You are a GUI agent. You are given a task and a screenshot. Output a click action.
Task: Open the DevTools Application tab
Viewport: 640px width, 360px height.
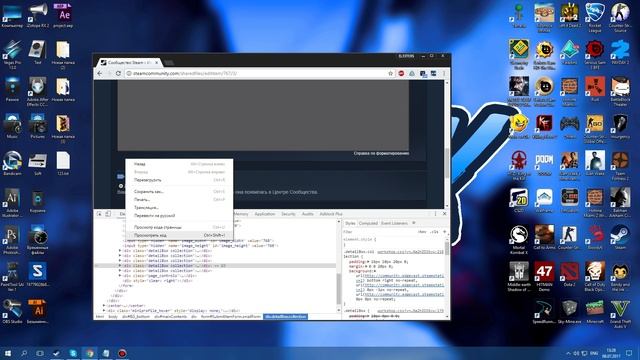[264, 214]
